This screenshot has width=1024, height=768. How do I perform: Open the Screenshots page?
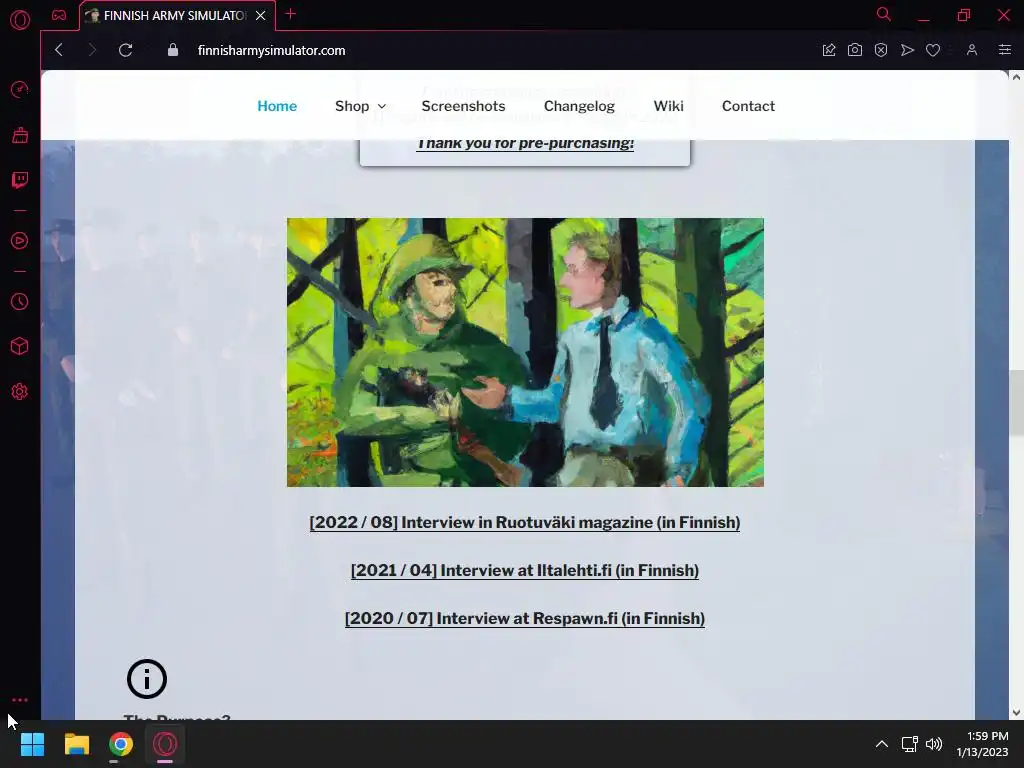tap(463, 106)
